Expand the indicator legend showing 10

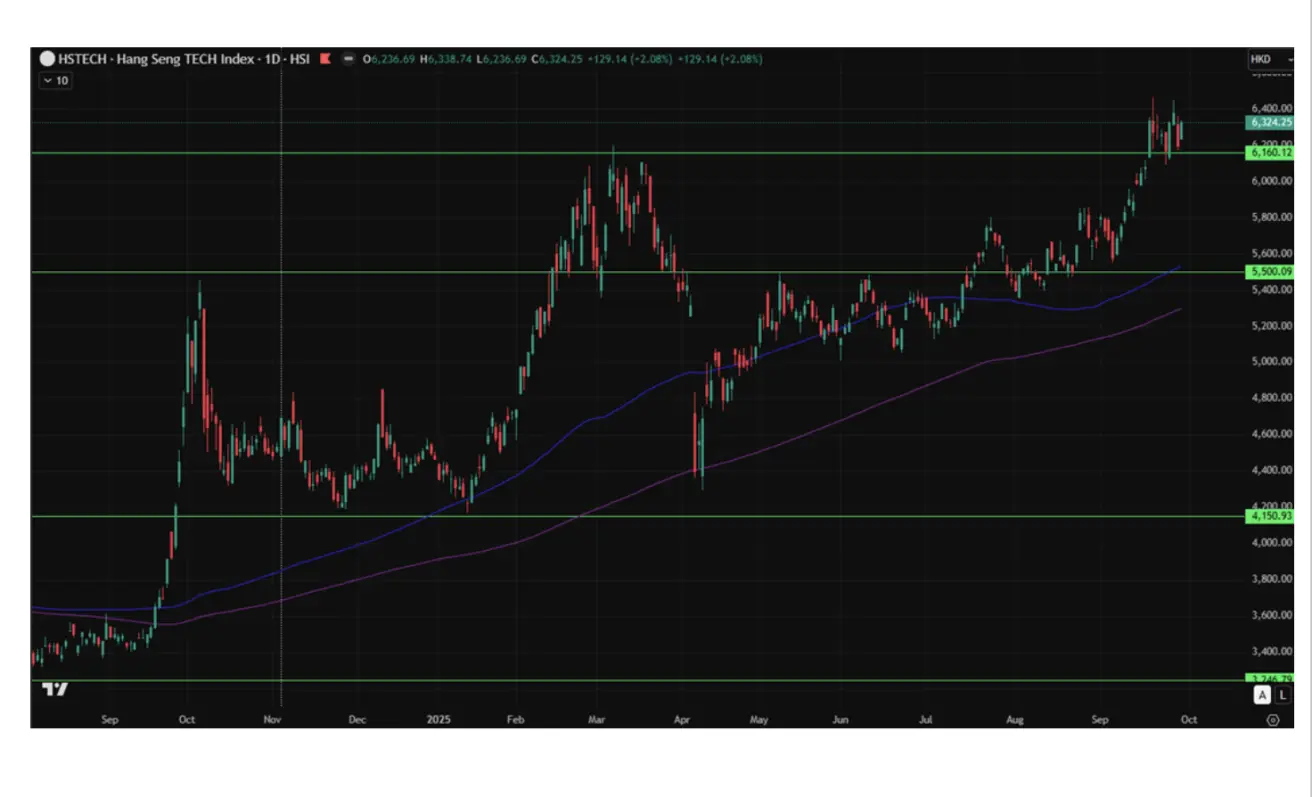(55, 81)
